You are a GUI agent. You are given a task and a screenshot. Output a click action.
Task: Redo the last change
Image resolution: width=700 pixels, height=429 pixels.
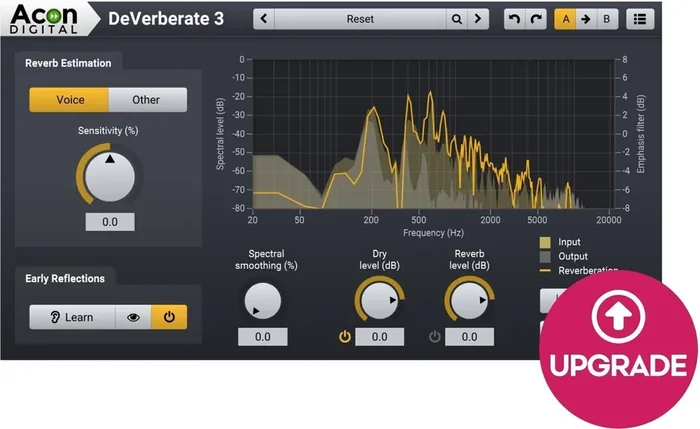point(536,19)
